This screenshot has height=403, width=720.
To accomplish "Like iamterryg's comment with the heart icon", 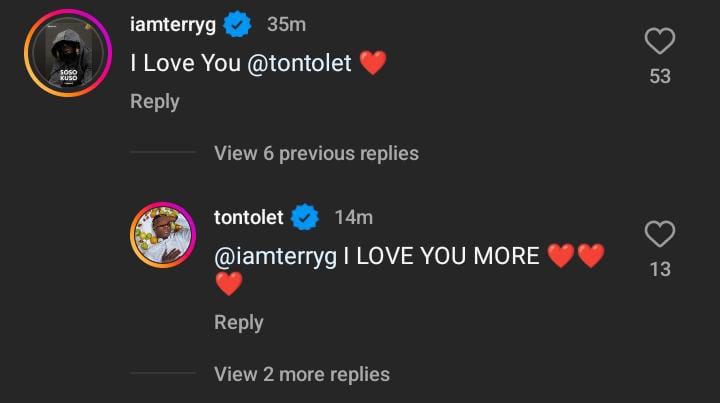I will point(660,42).
